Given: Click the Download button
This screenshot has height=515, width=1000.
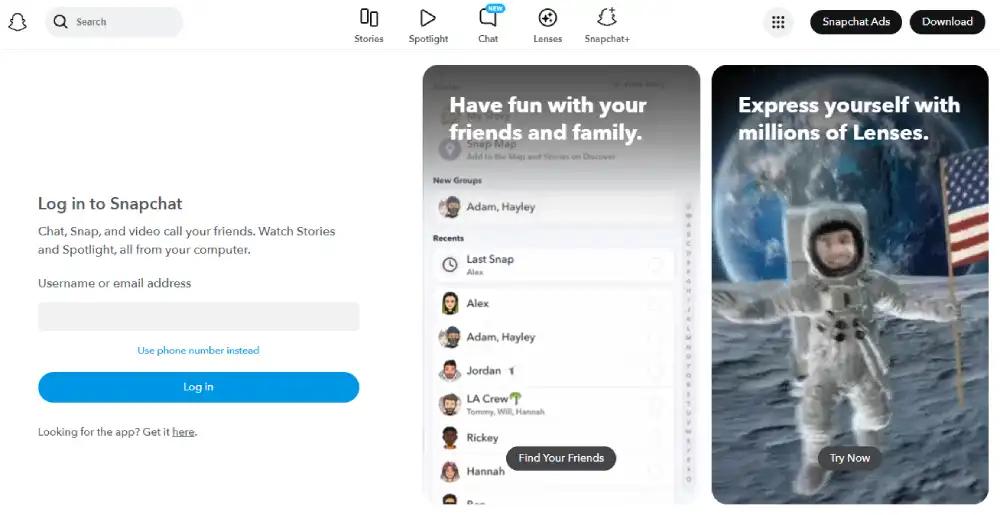Looking at the screenshot, I should coord(947,22).
